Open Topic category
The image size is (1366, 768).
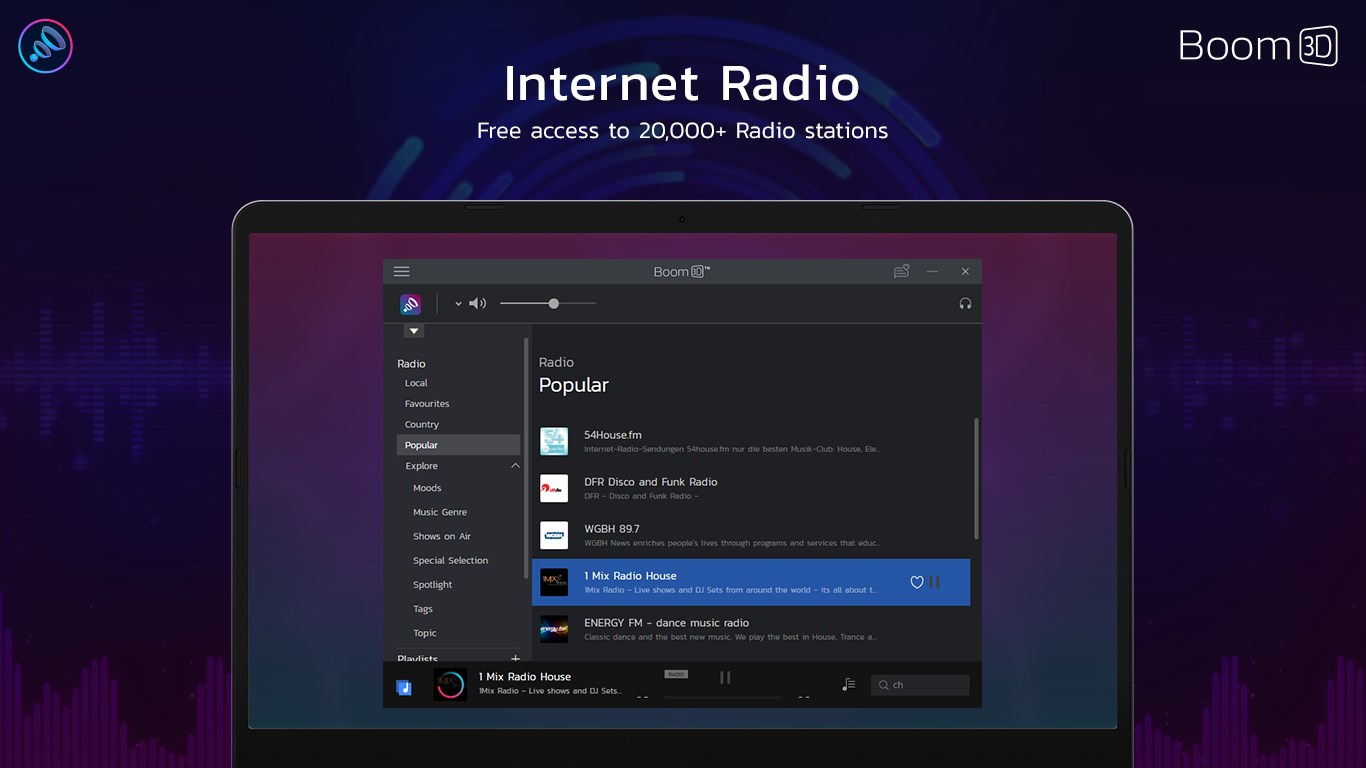tap(425, 633)
